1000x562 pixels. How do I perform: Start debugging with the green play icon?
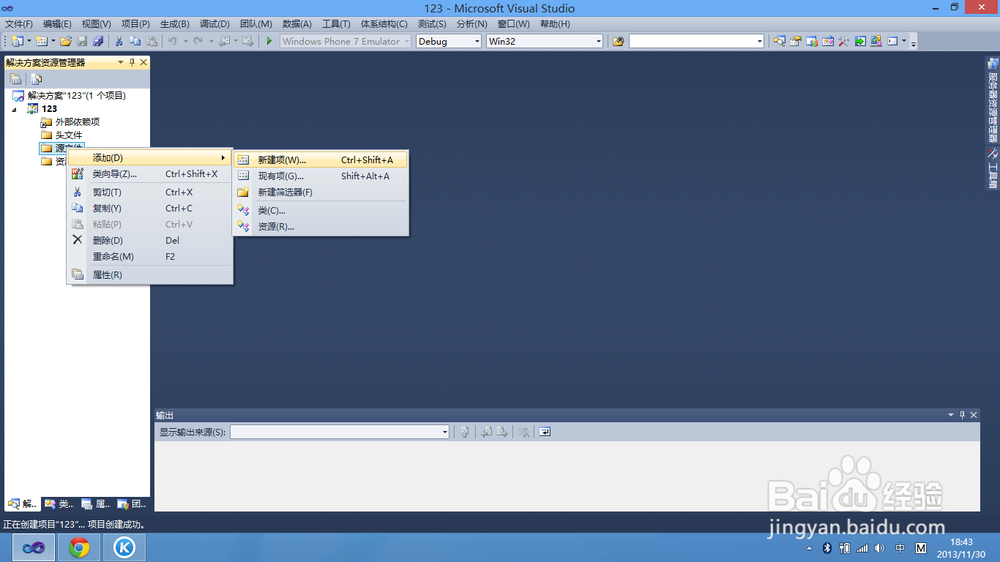coord(269,41)
